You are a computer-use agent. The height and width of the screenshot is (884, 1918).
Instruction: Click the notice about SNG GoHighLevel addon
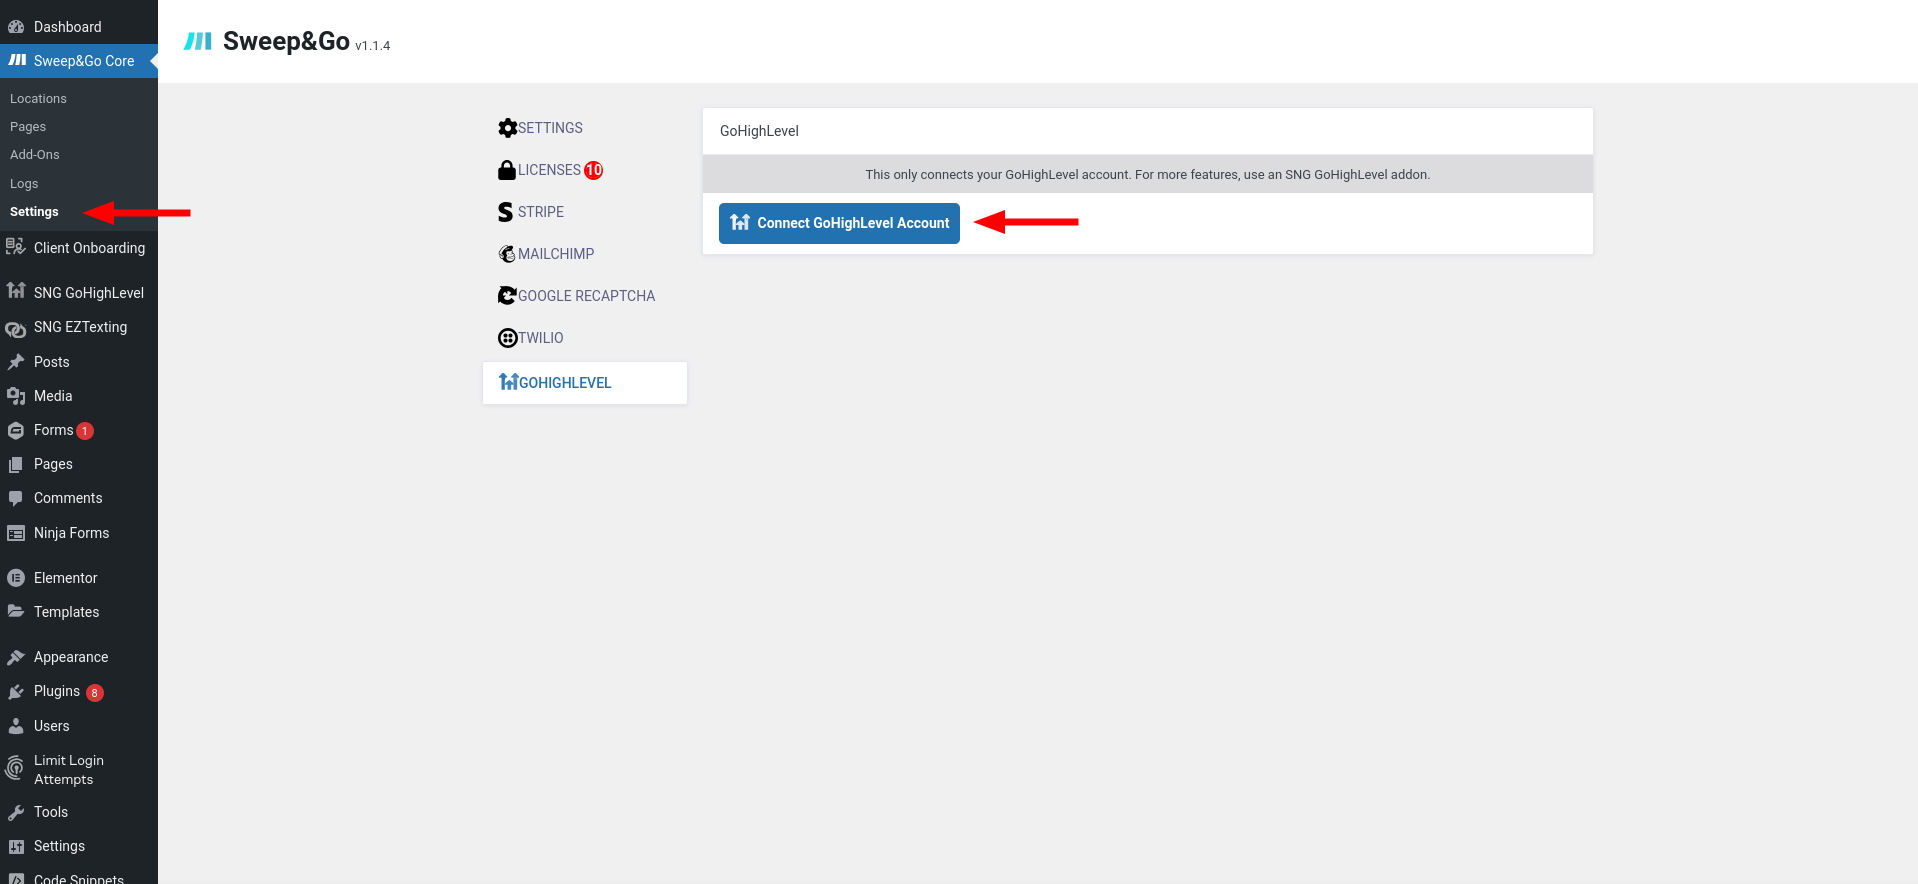click(x=1148, y=174)
